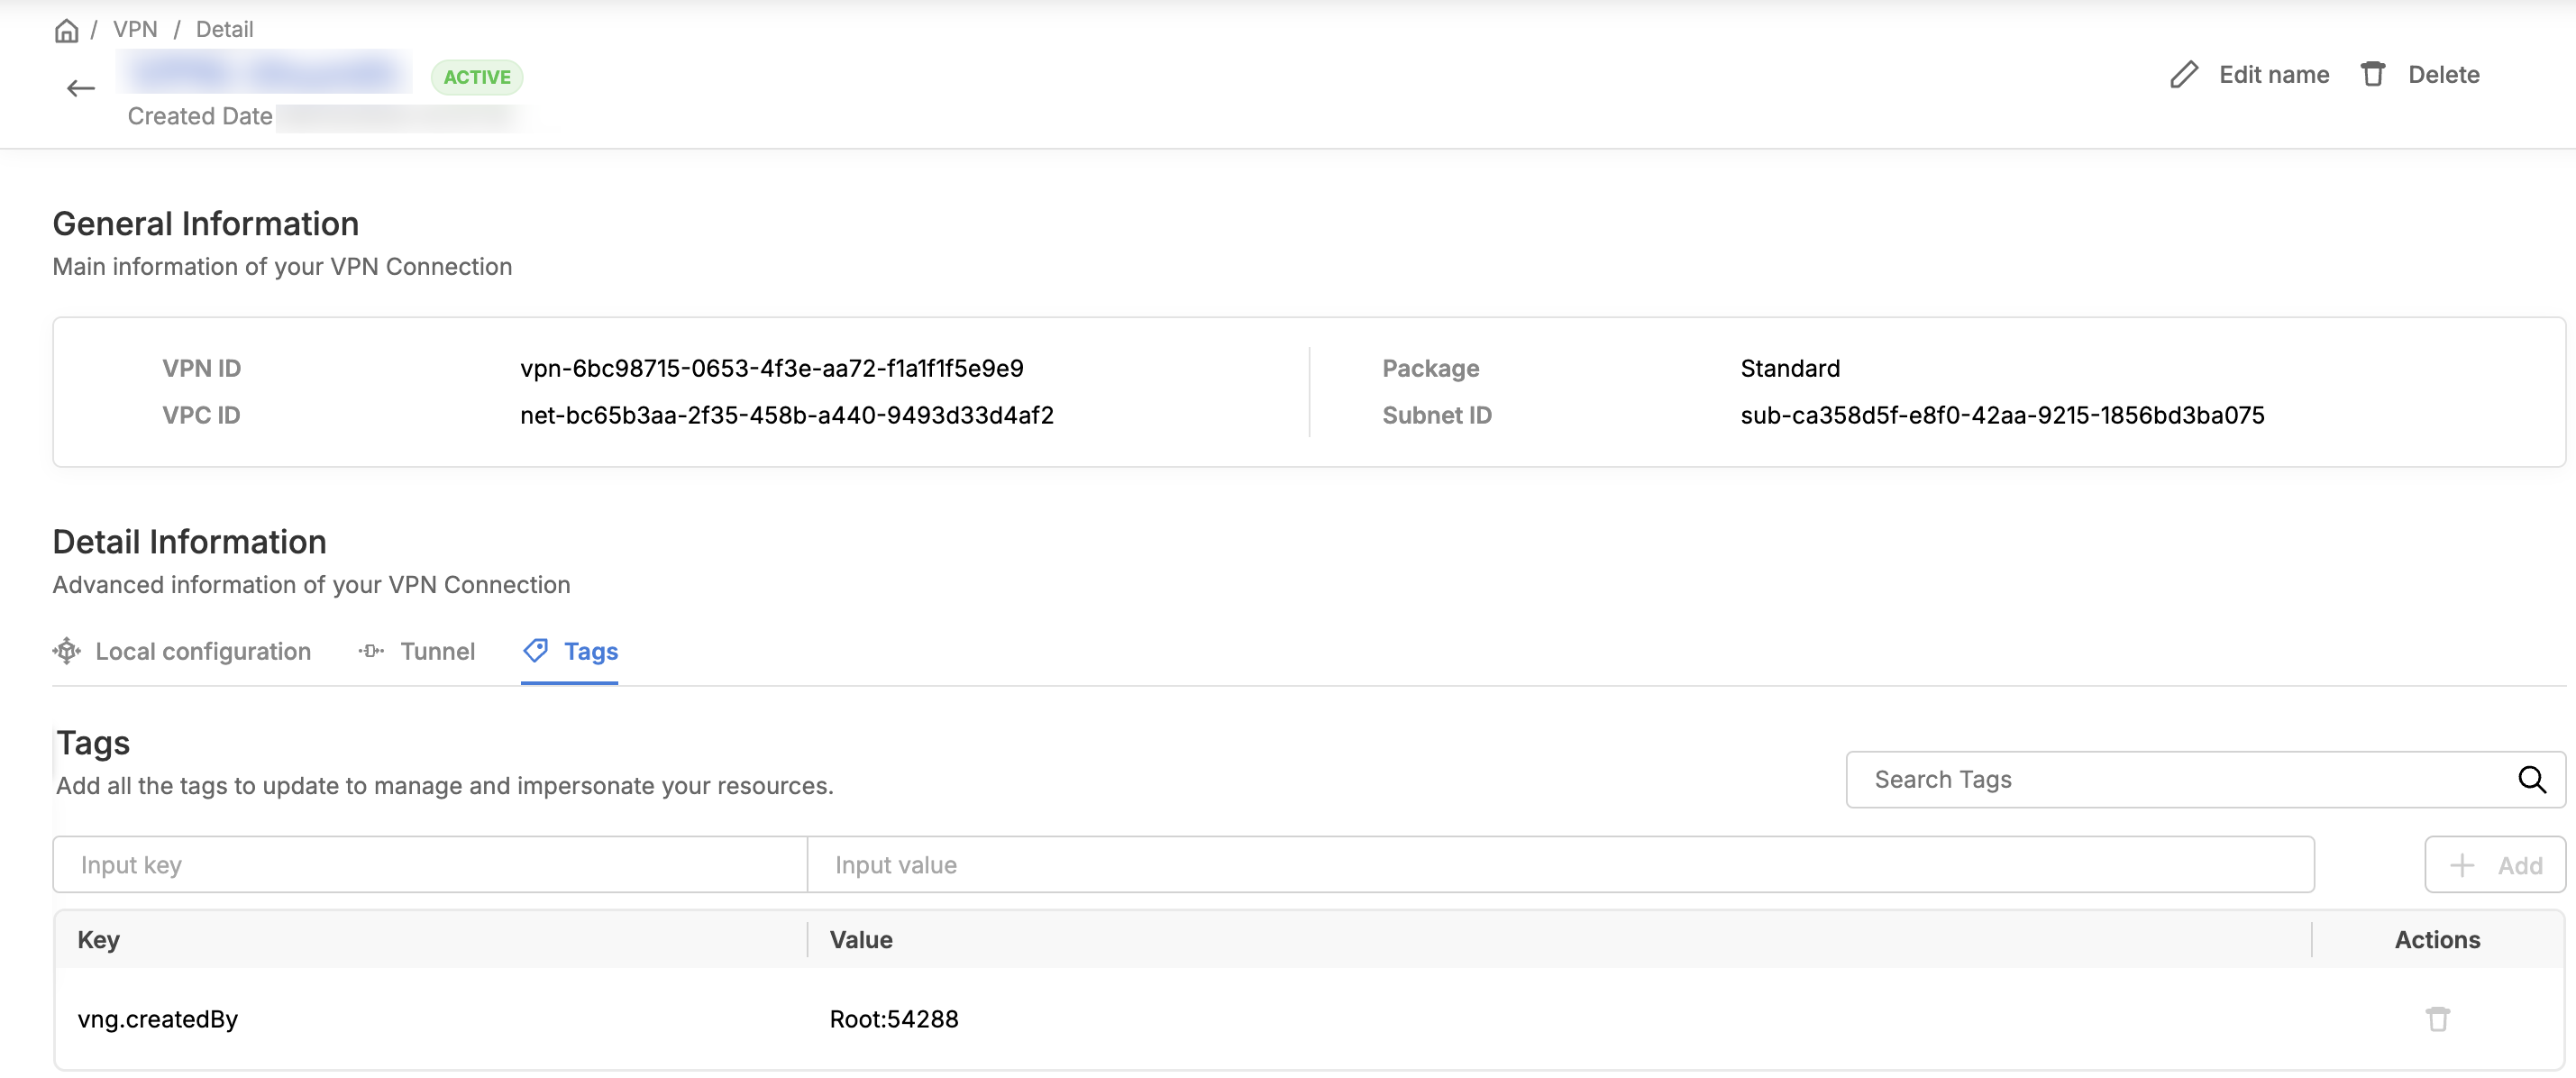
Task: Click the Input value field
Action: 1560,865
